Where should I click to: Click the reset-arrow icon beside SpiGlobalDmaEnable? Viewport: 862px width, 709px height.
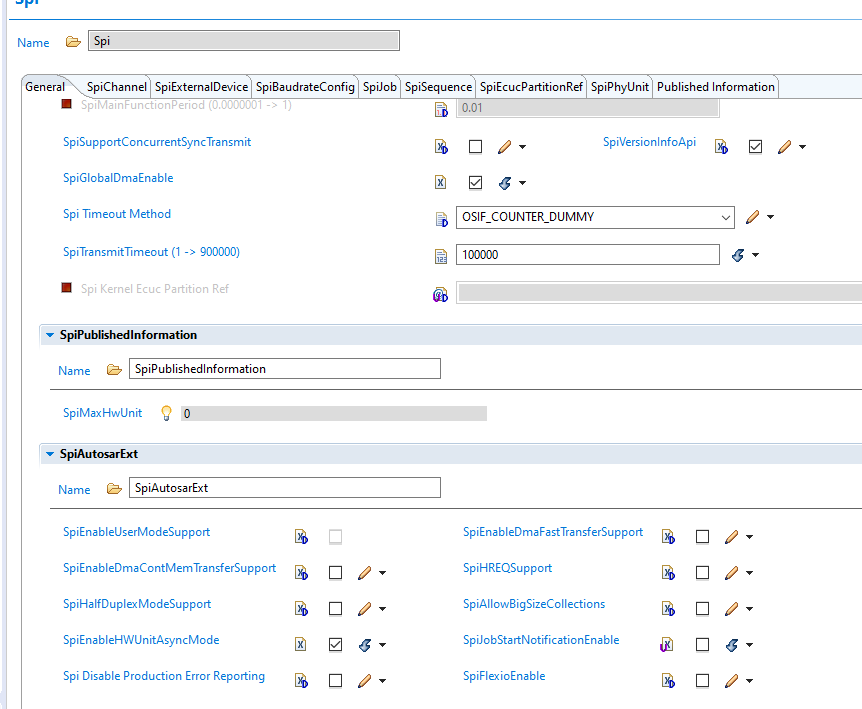click(505, 182)
